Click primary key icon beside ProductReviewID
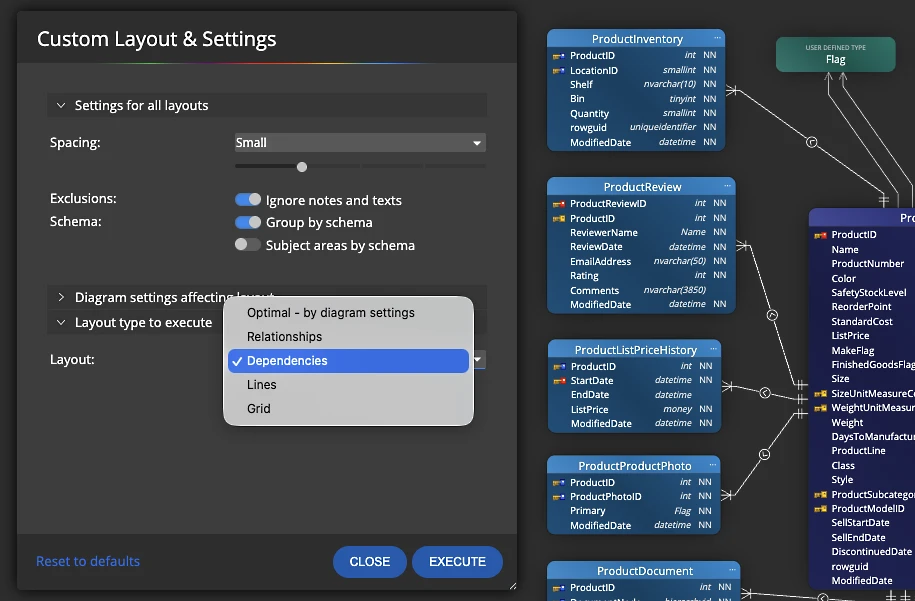 point(558,204)
